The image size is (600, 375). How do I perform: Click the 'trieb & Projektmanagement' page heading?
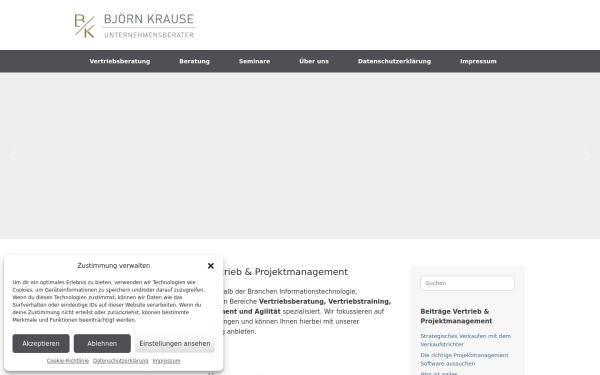pyautogui.click(x=285, y=272)
